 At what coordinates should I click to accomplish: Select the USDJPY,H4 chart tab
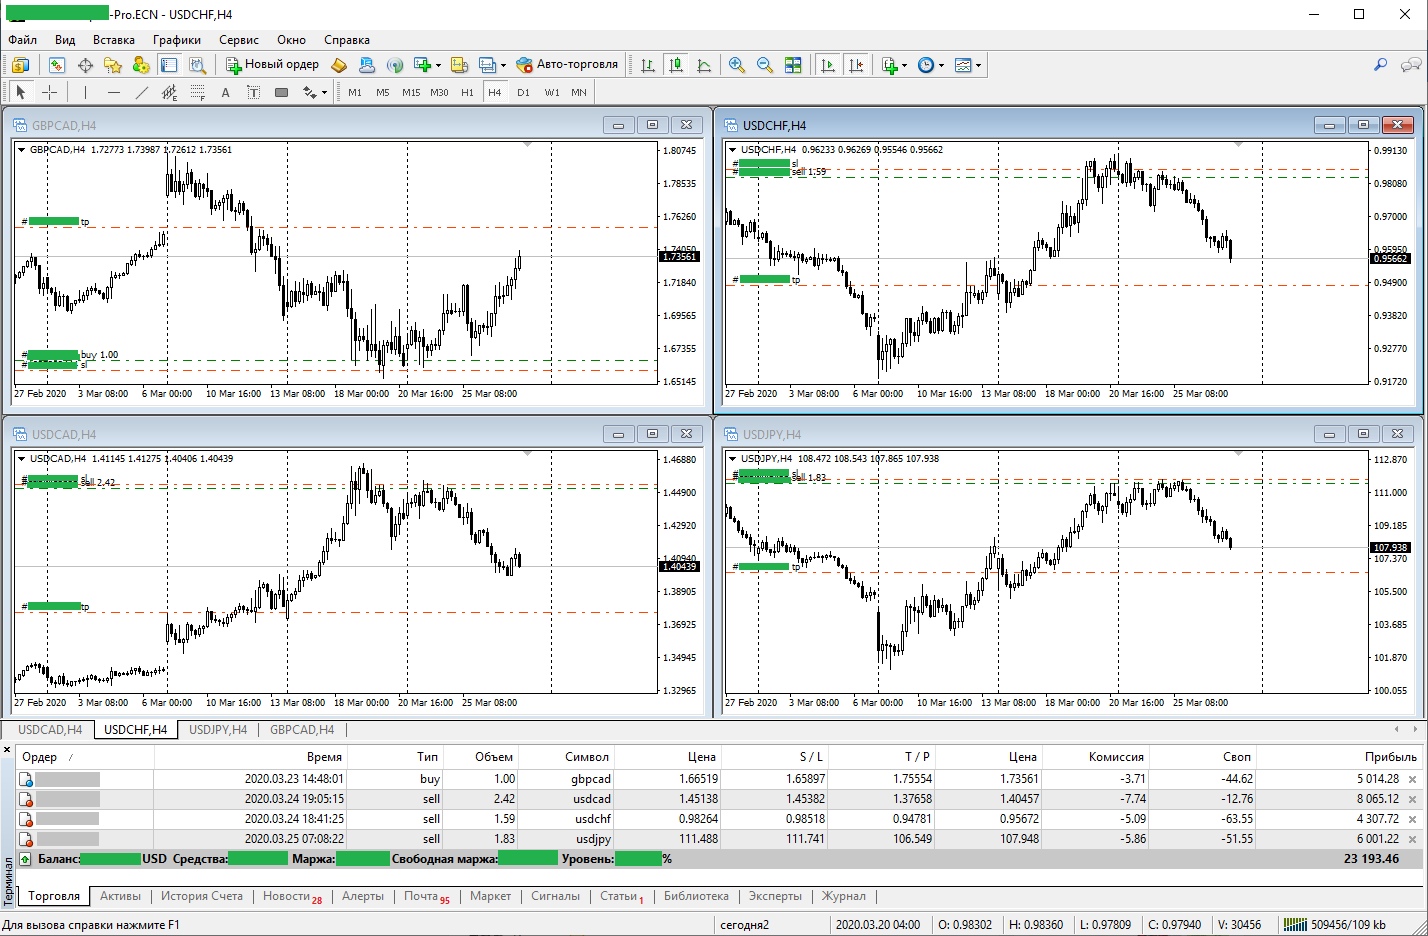point(217,730)
